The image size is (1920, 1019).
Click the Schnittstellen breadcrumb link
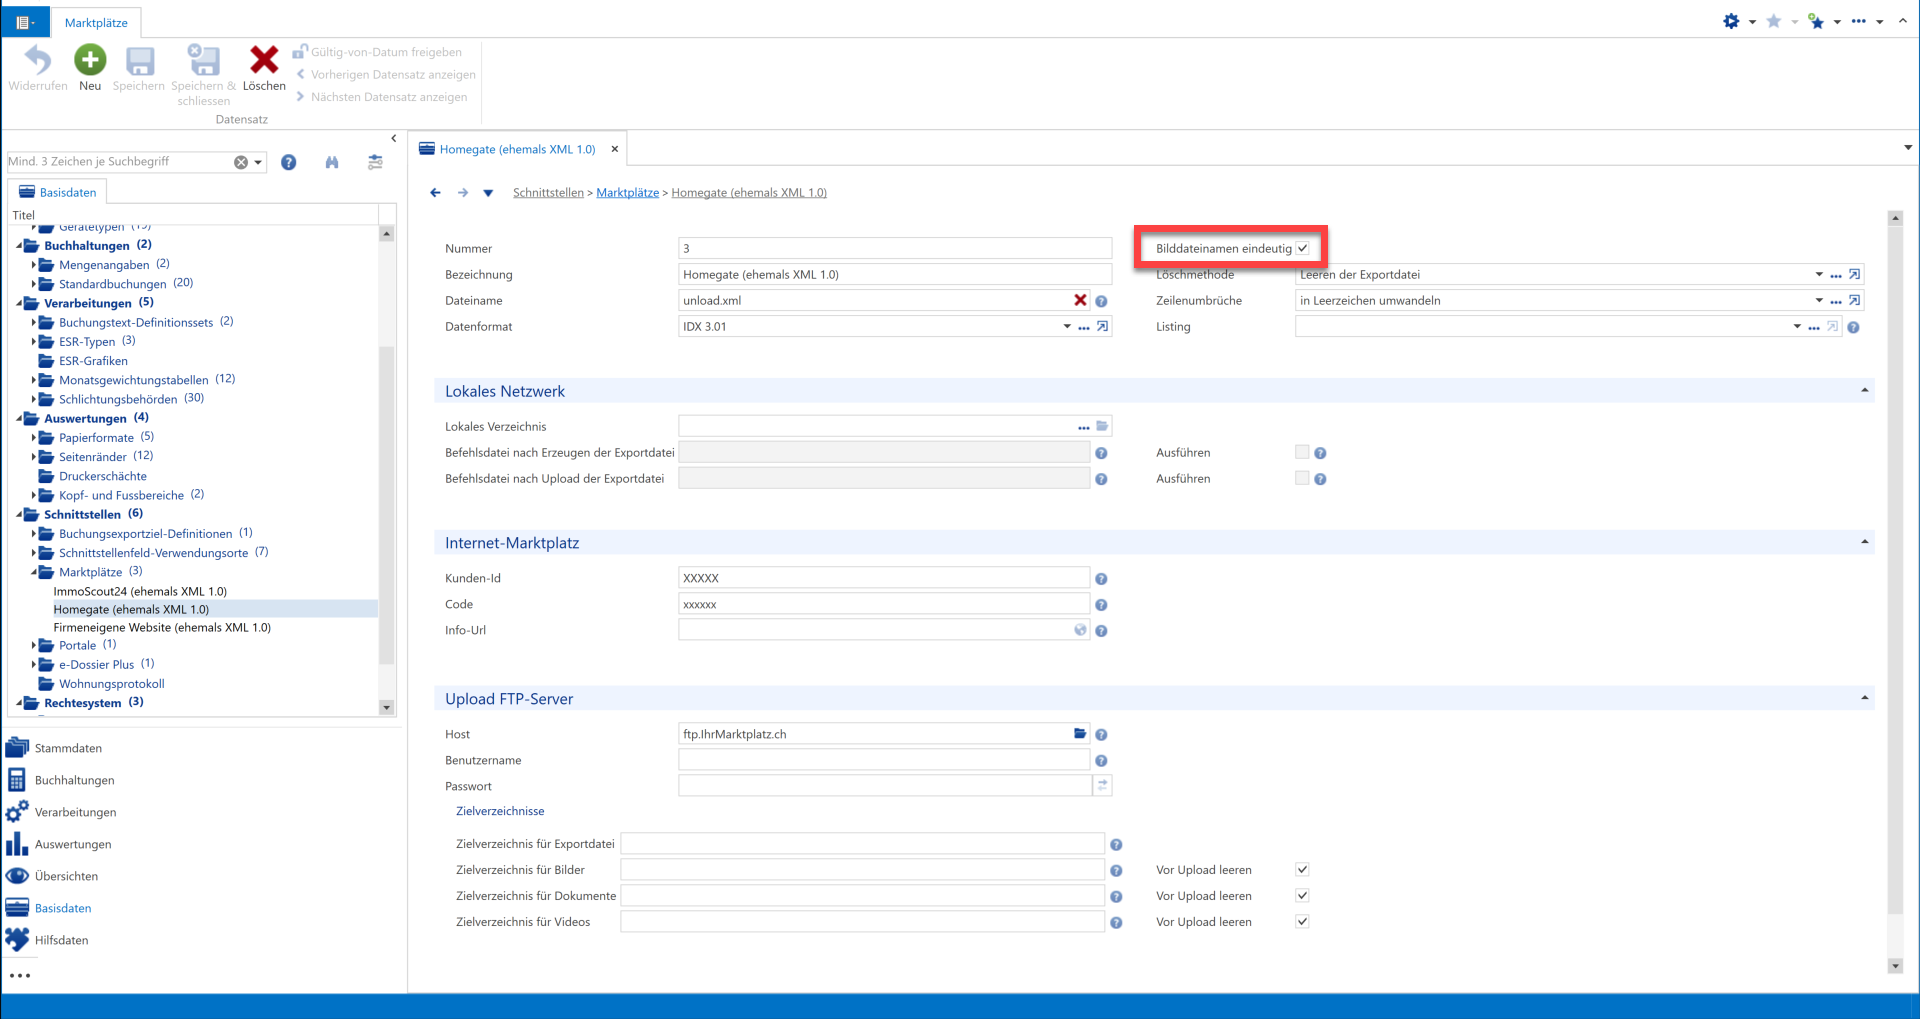click(x=548, y=193)
